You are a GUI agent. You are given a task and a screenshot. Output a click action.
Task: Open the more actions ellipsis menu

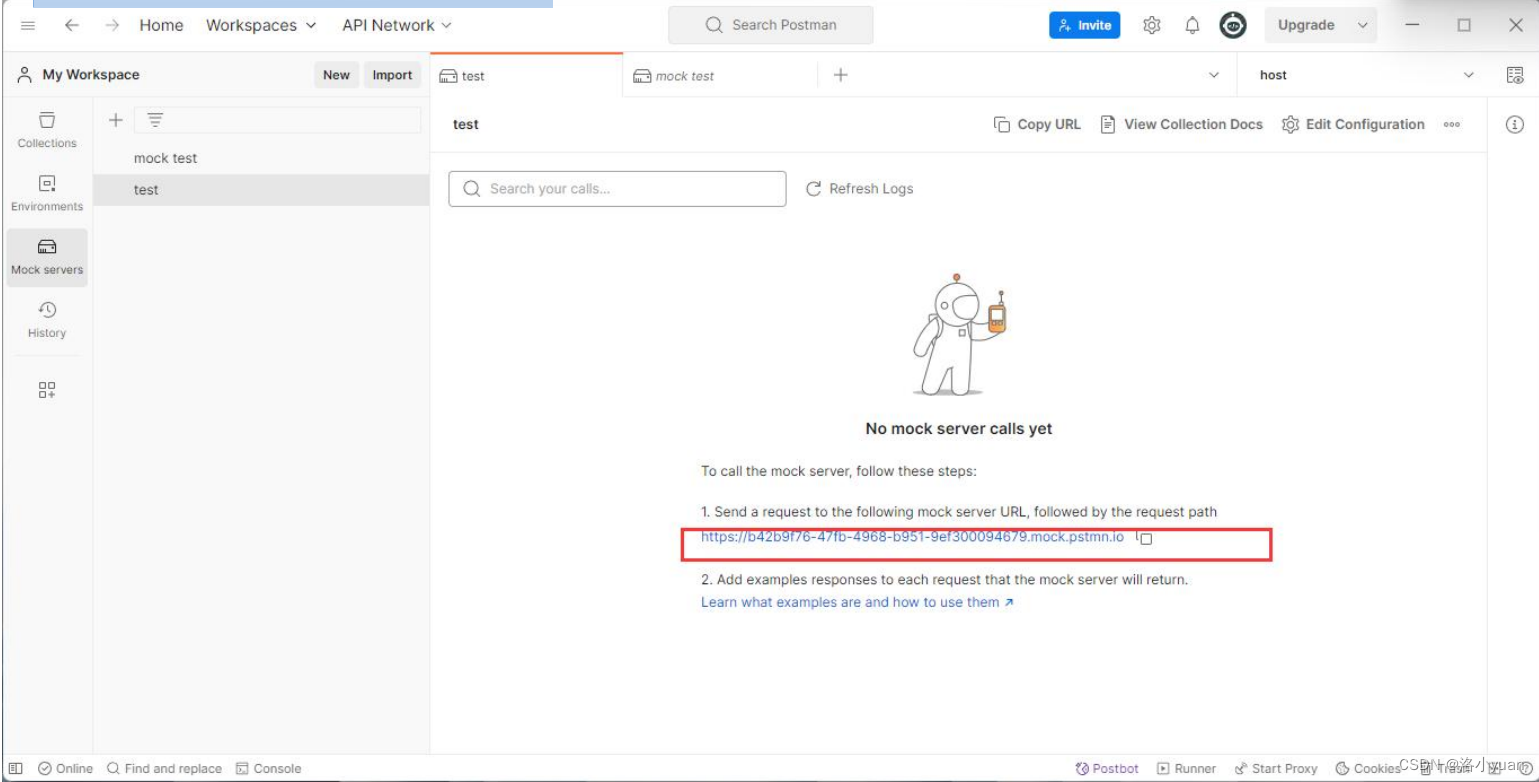1452,124
